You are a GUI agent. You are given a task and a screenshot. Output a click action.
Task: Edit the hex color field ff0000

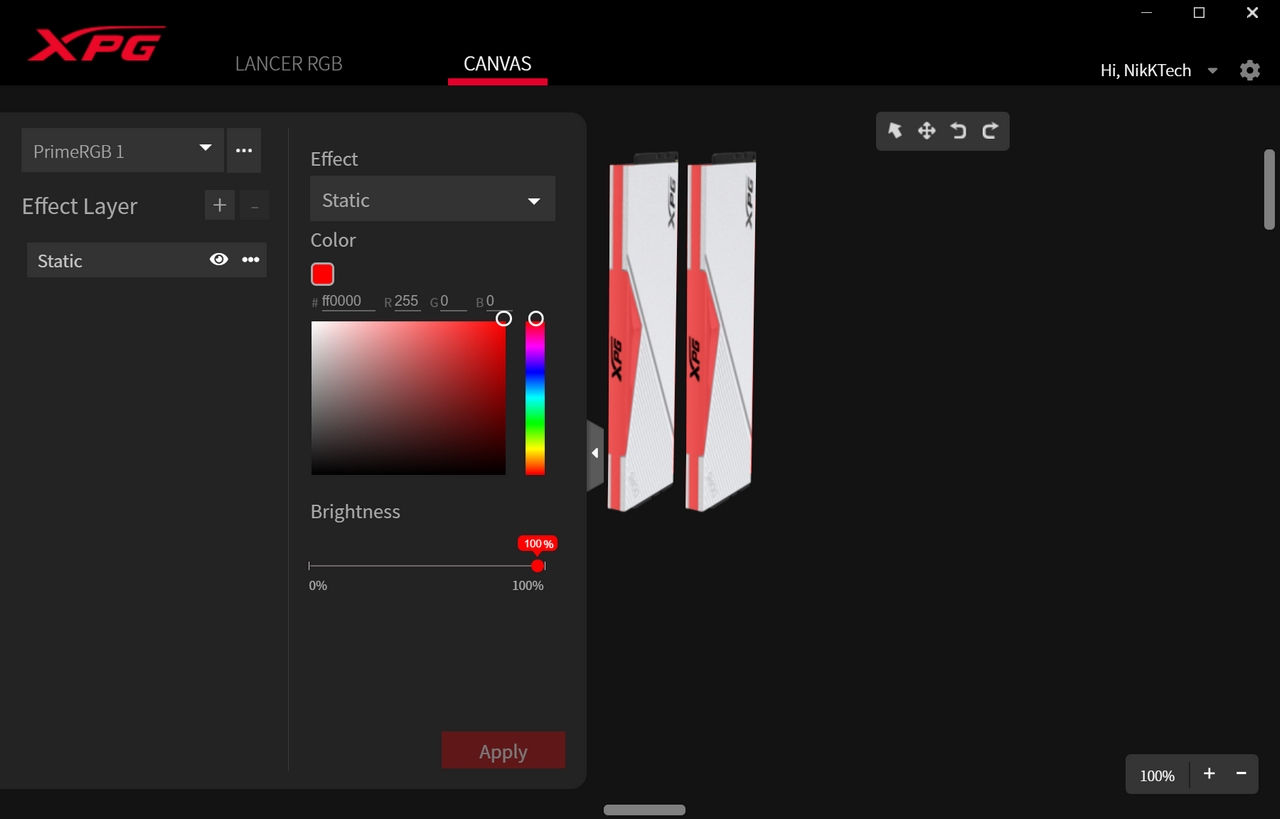pos(348,301)
